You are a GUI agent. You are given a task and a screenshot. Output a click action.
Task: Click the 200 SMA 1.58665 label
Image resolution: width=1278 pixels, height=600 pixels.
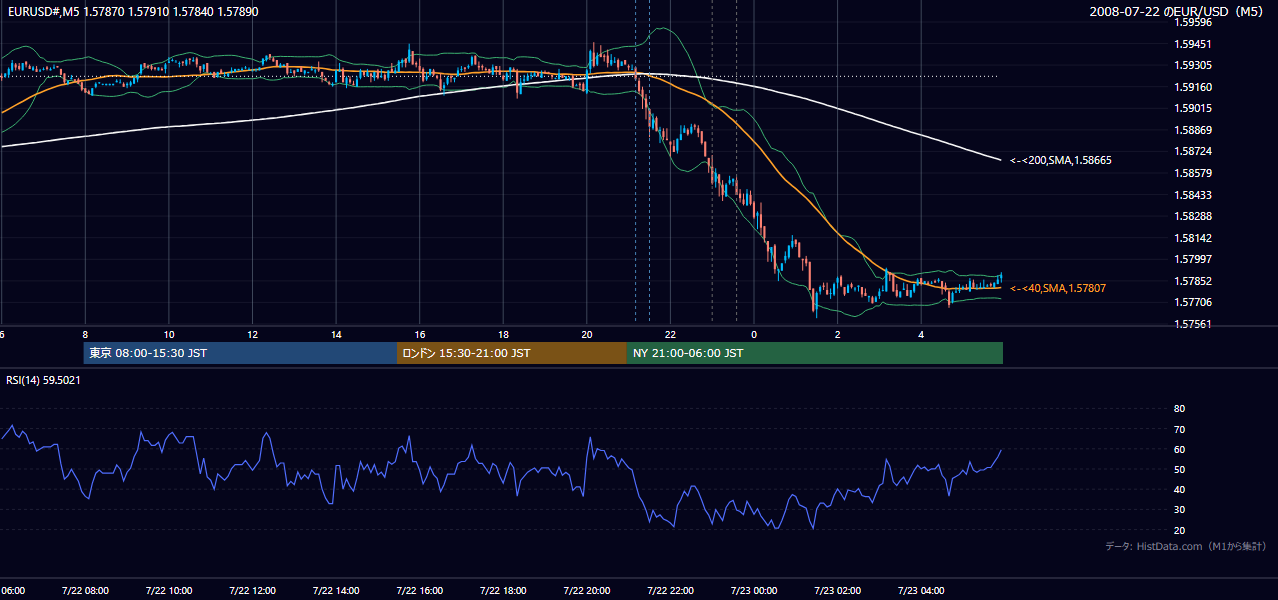pos(1060,160)
